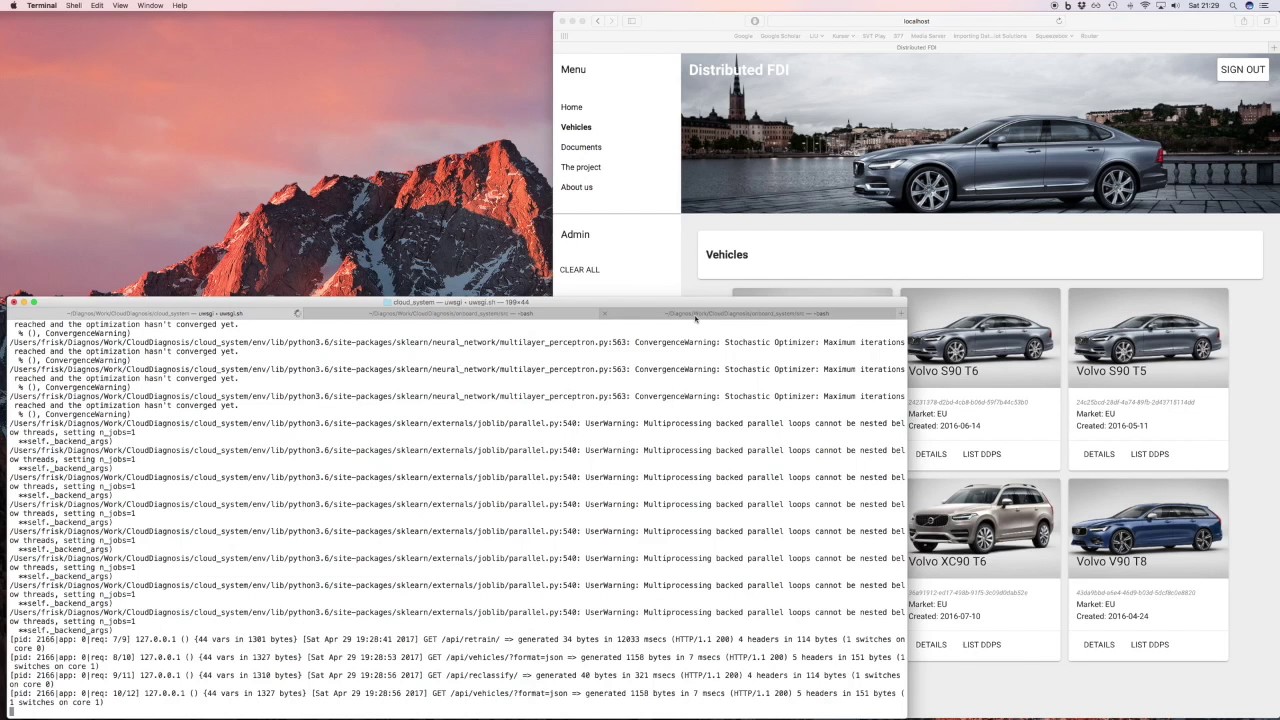Viewport: 1280px width, 720px height.
Task: Click the Volvo XC90 T6 car thumbnail
Action: [982, 528]
